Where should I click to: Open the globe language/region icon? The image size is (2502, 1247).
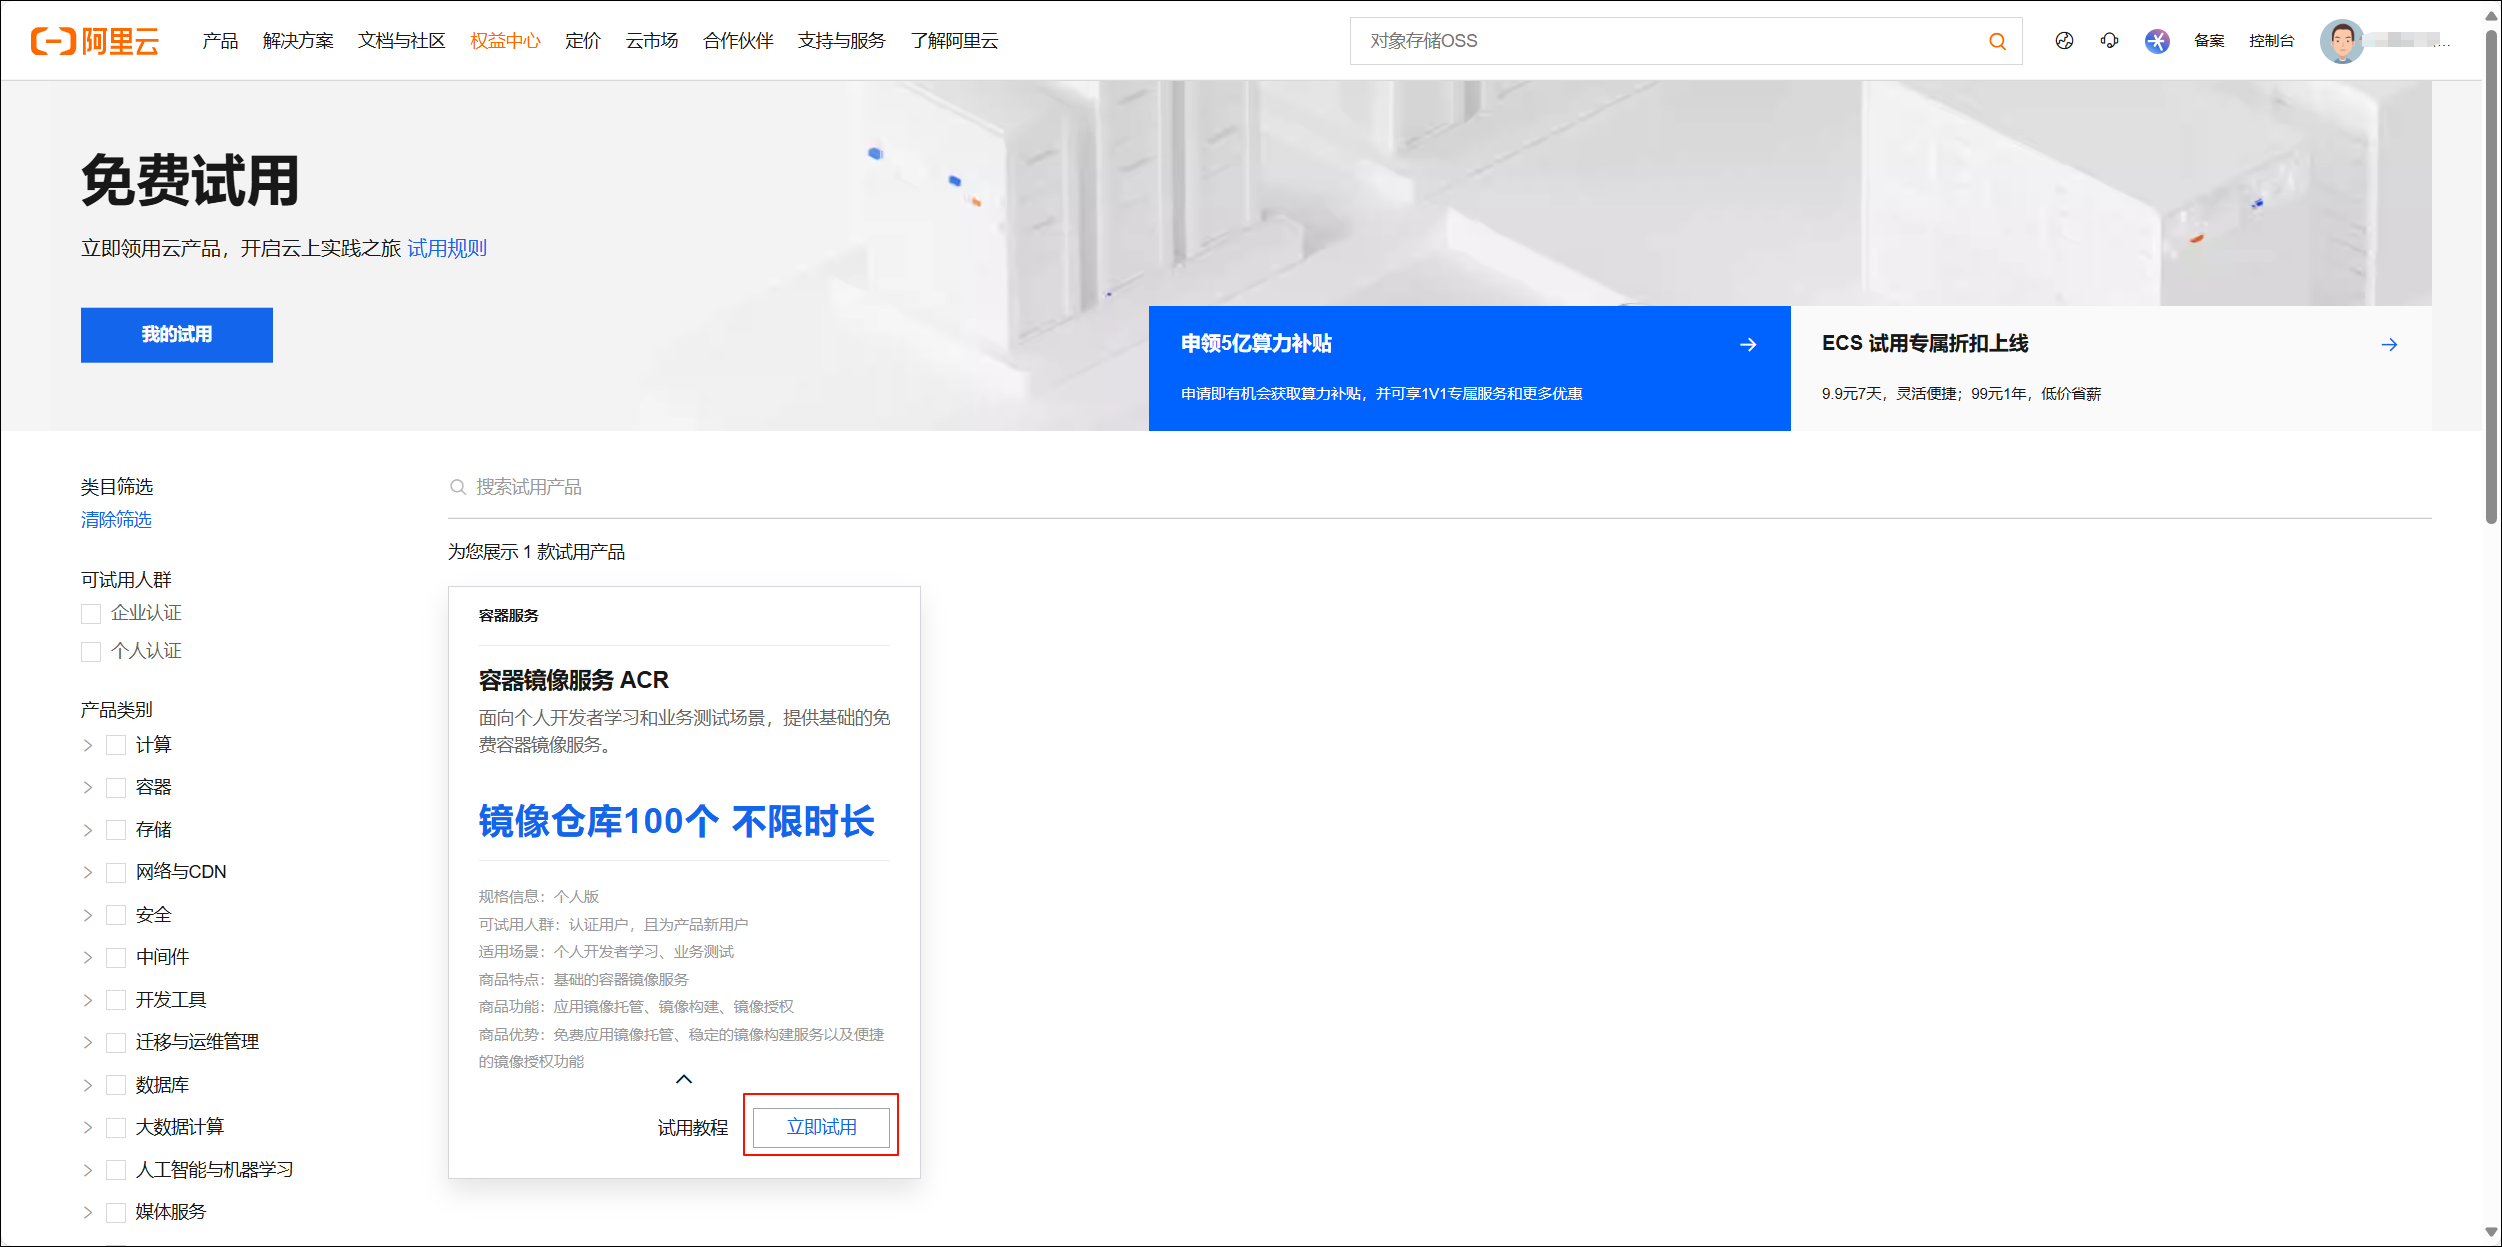tap(2064, 41)
